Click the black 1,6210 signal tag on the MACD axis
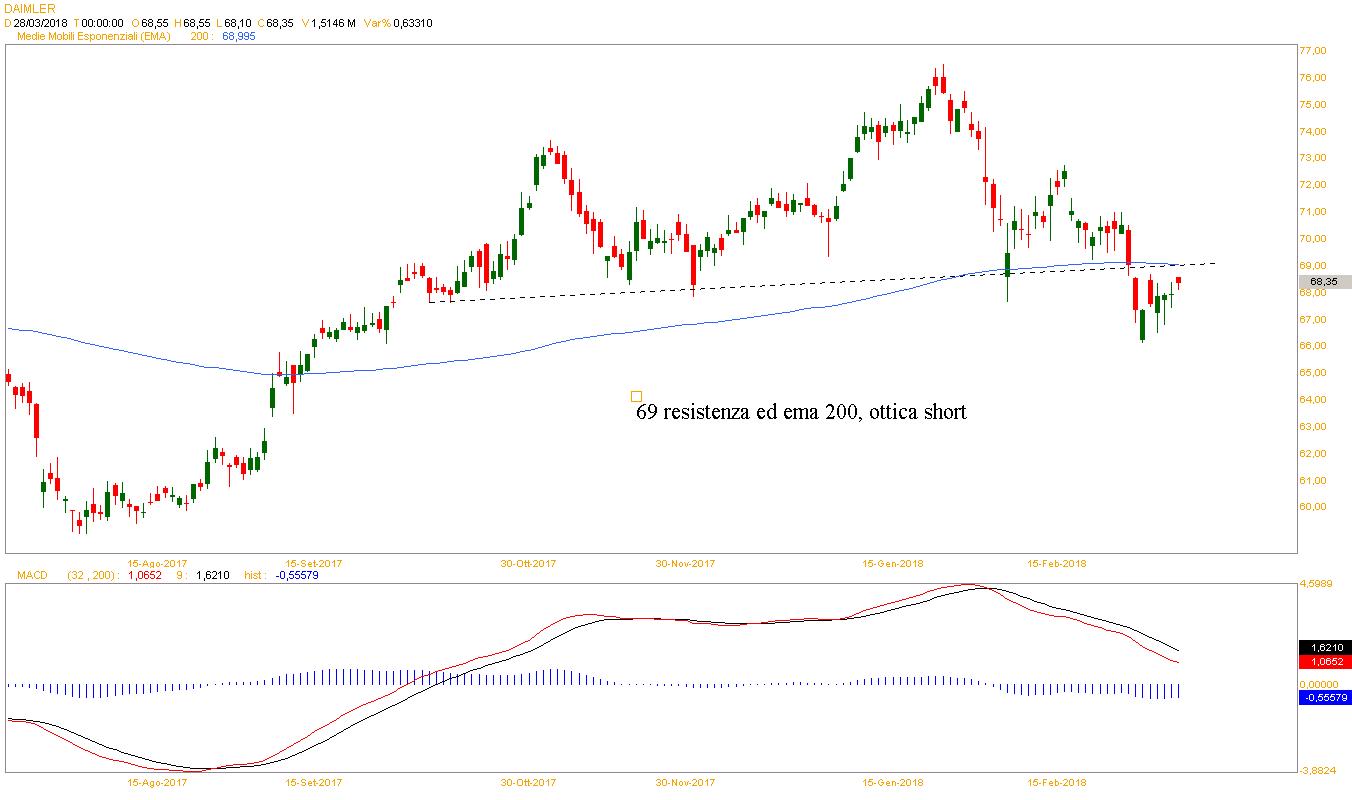The height and width of the screenshot is (800, 1352). (x=1324, y=647)
